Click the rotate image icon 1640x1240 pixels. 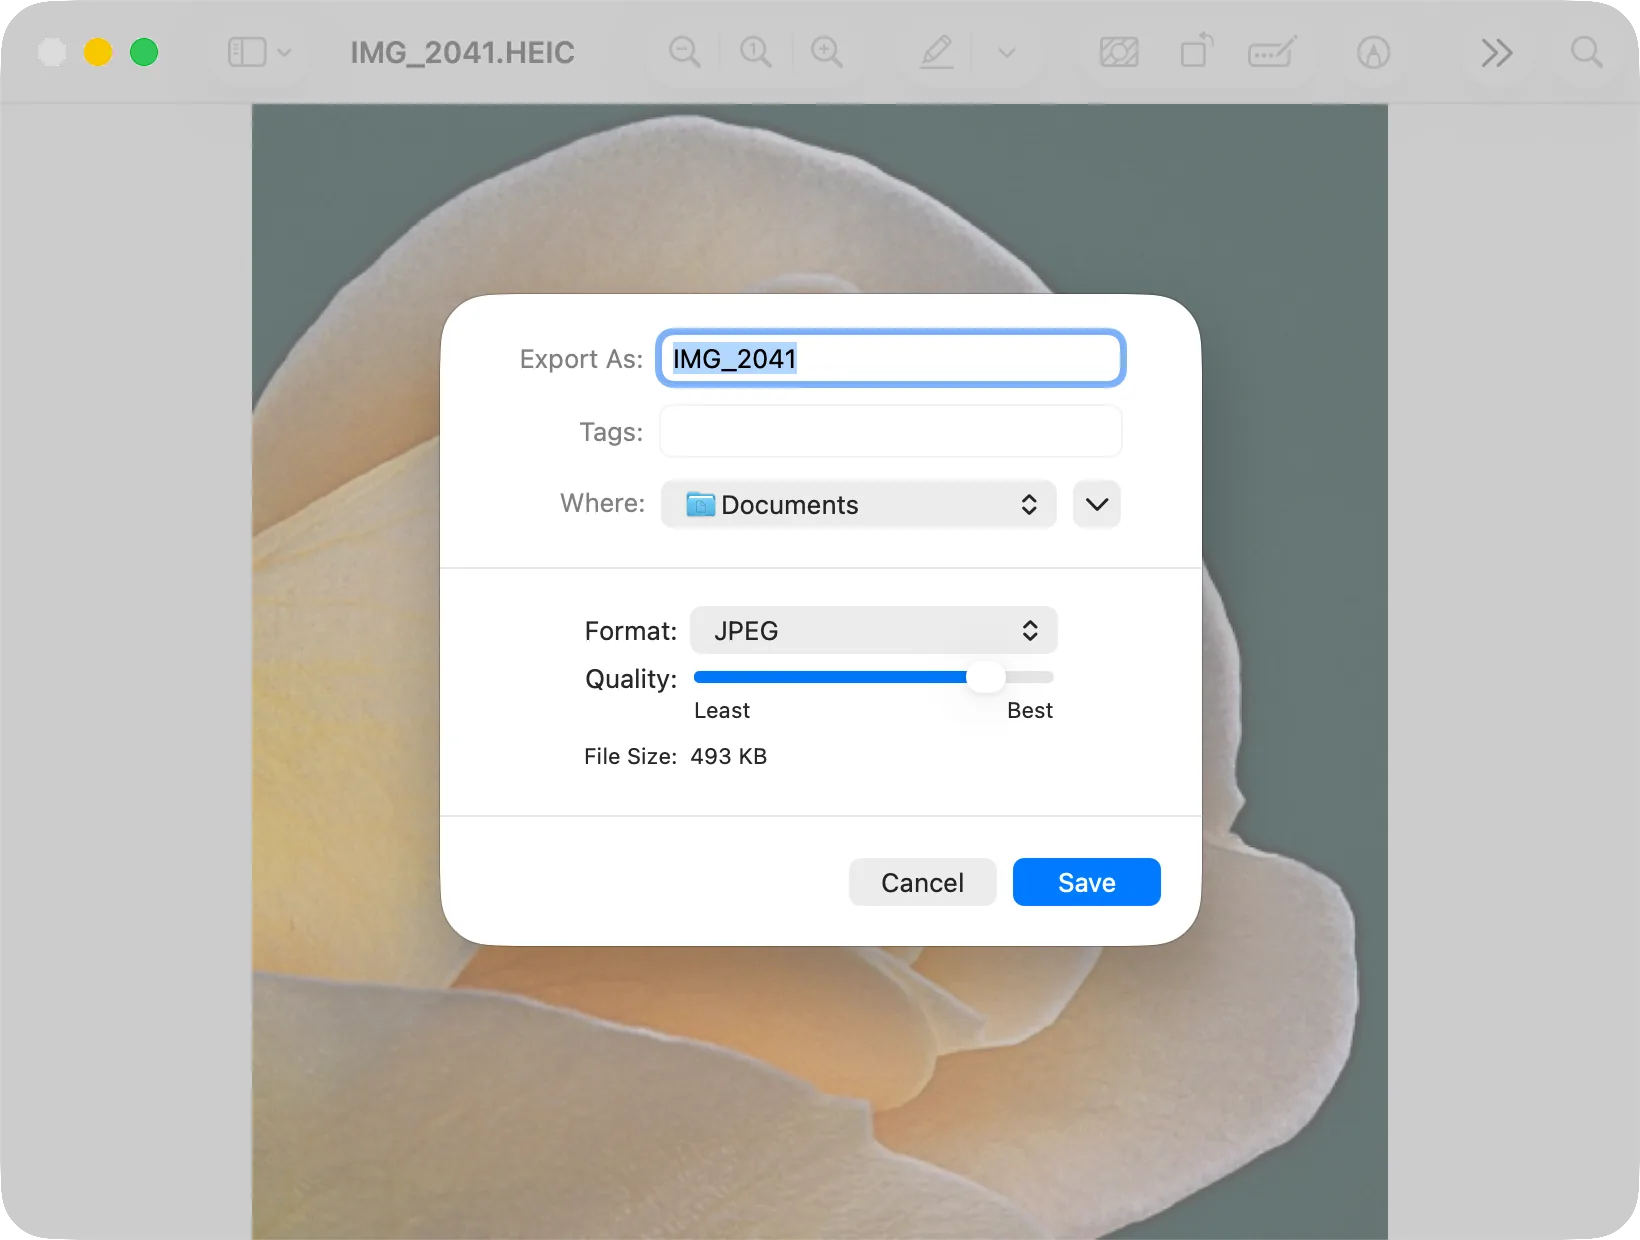click(x=1196, y=51)
